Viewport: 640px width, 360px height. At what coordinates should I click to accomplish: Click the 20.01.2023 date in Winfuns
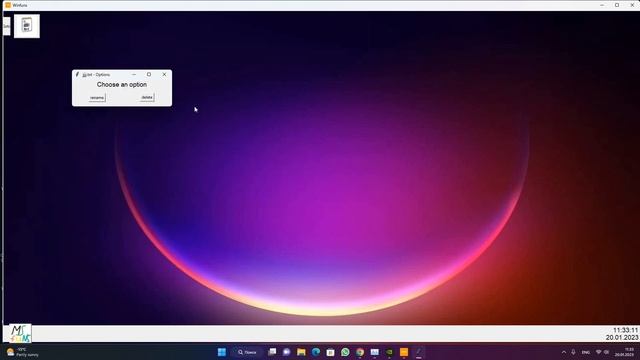pyautogui.click(x=622, y=338)
